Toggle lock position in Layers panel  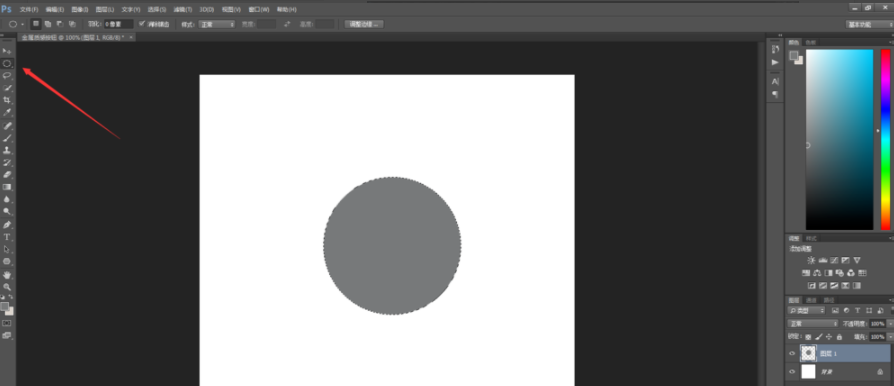829,337
